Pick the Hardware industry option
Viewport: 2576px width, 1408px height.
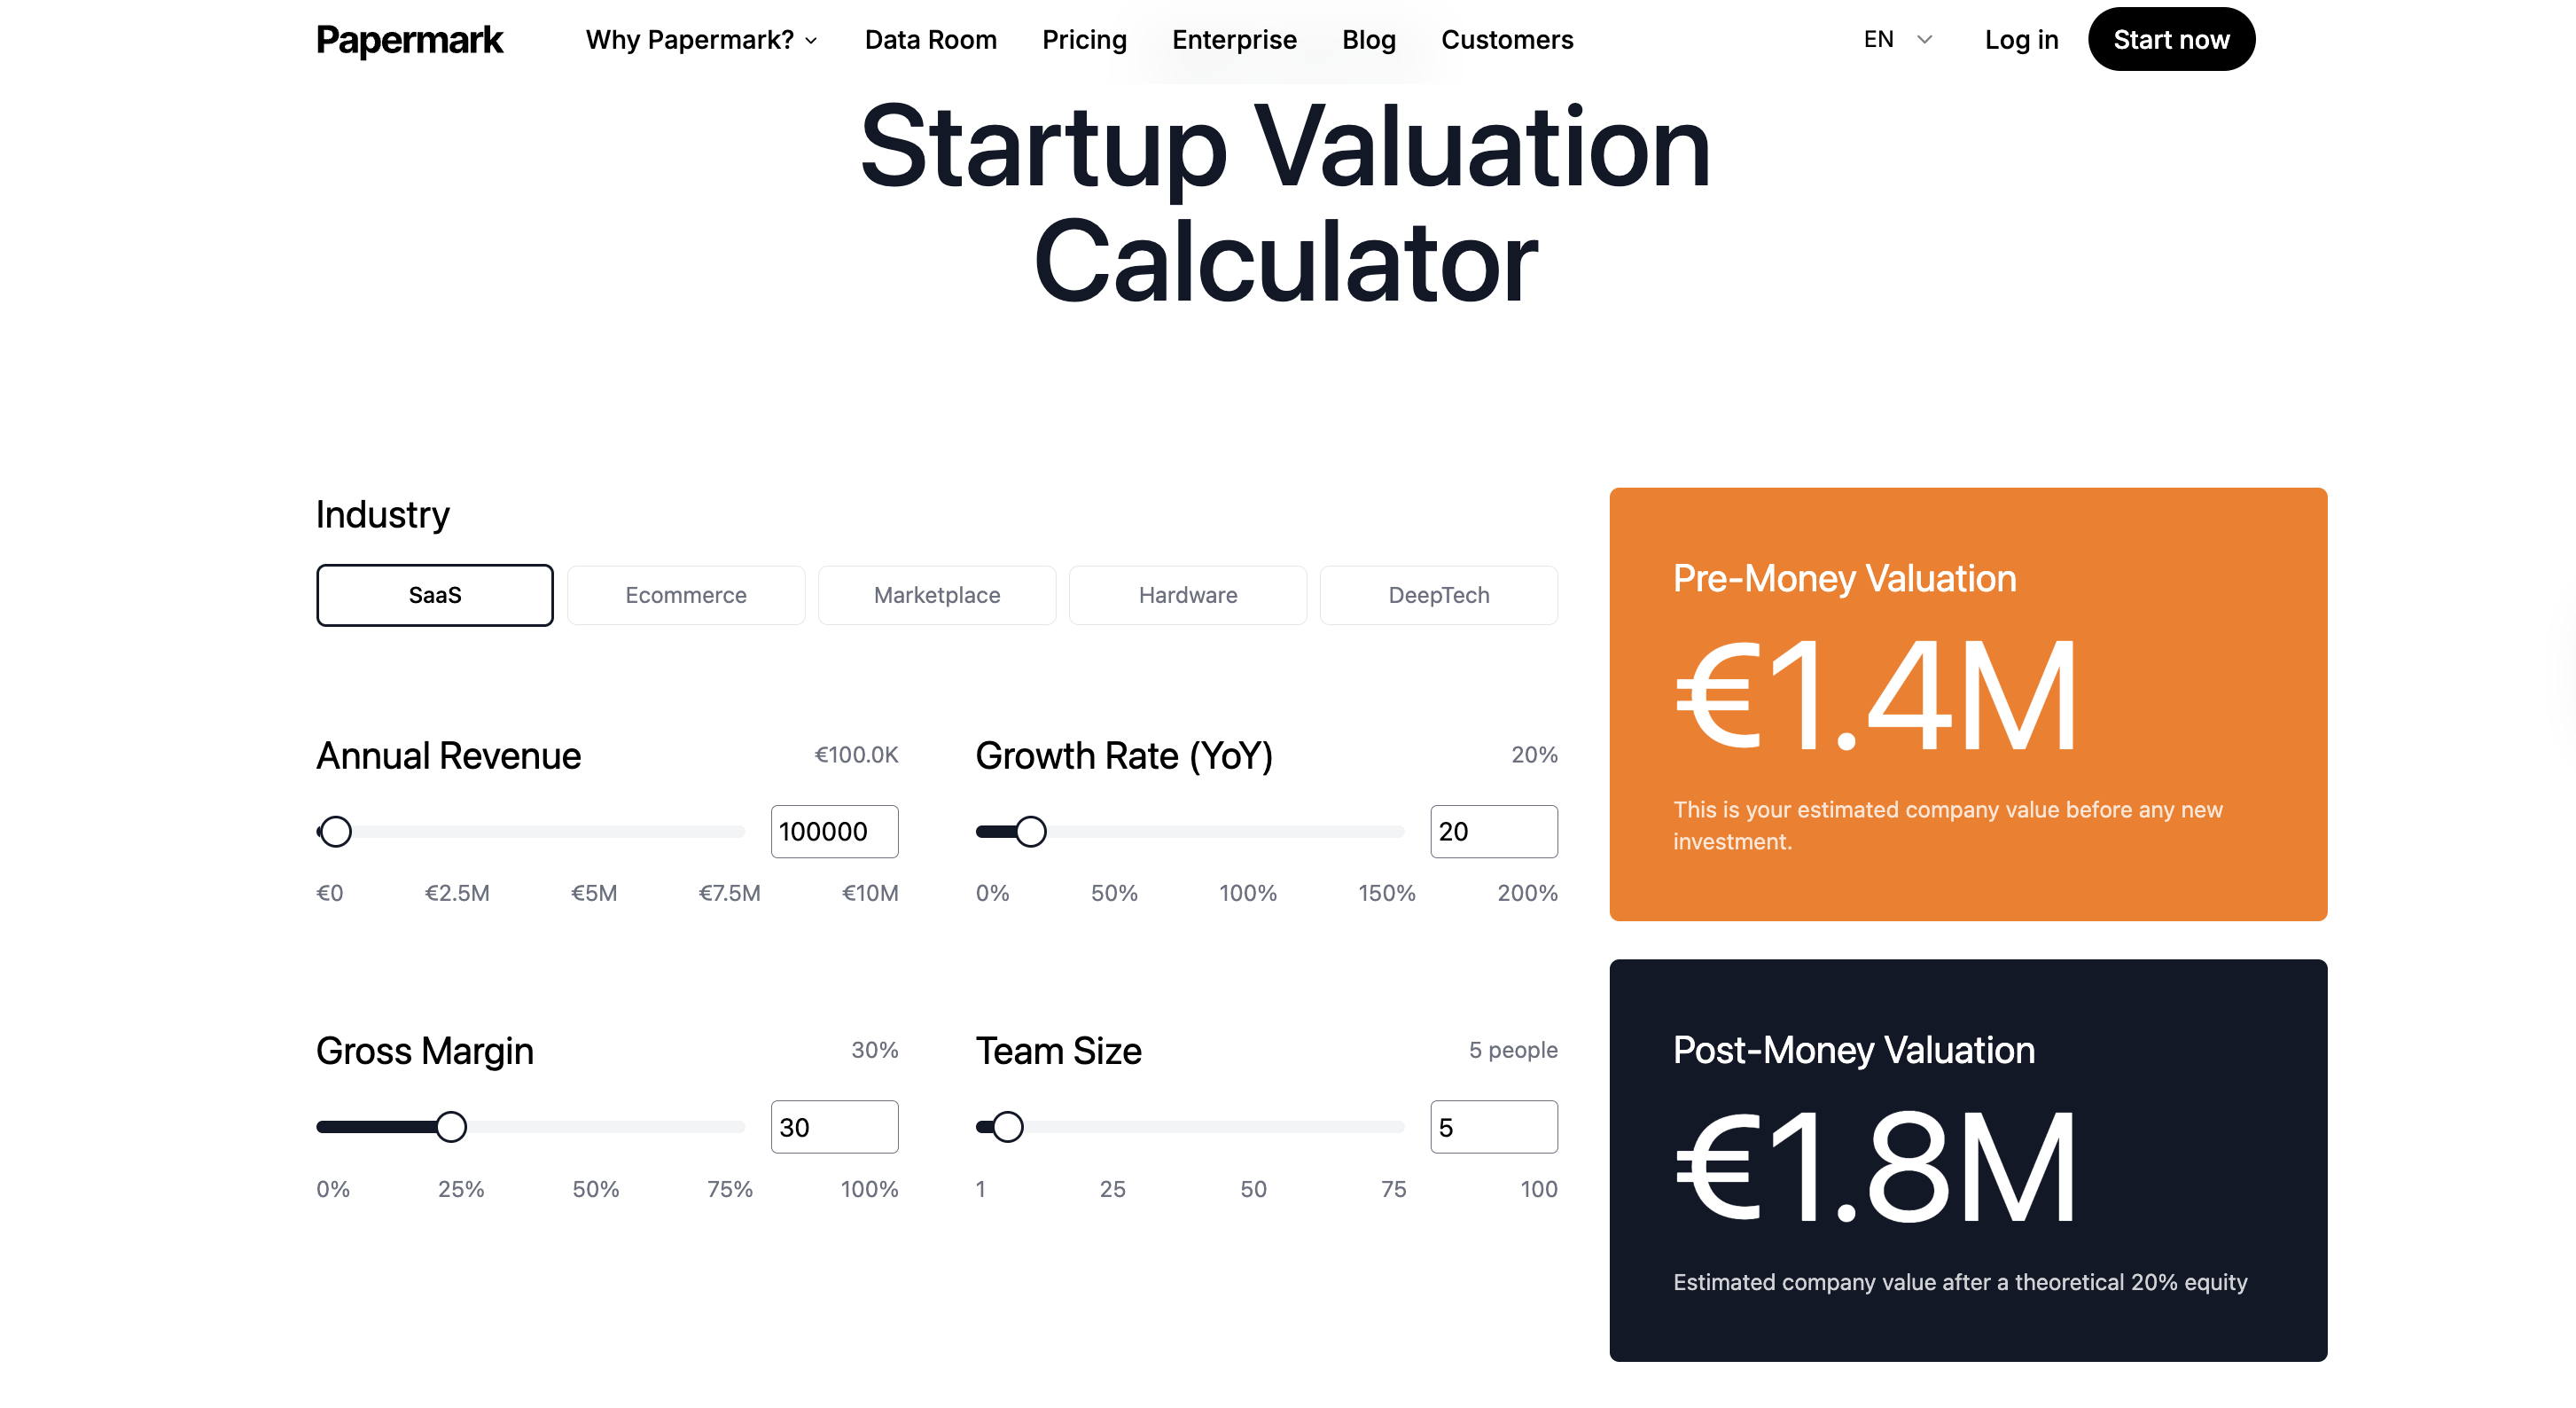coord(1188,595)
